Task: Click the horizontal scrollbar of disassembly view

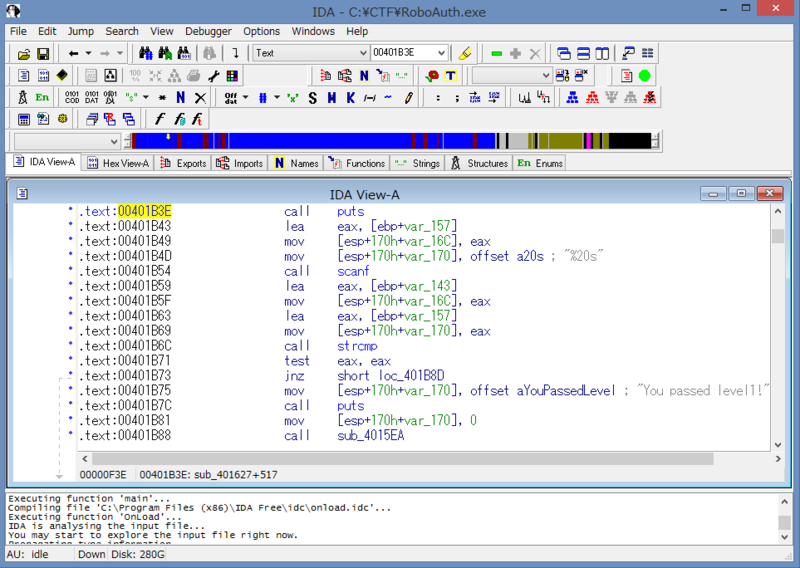Action: click(431, 459)
